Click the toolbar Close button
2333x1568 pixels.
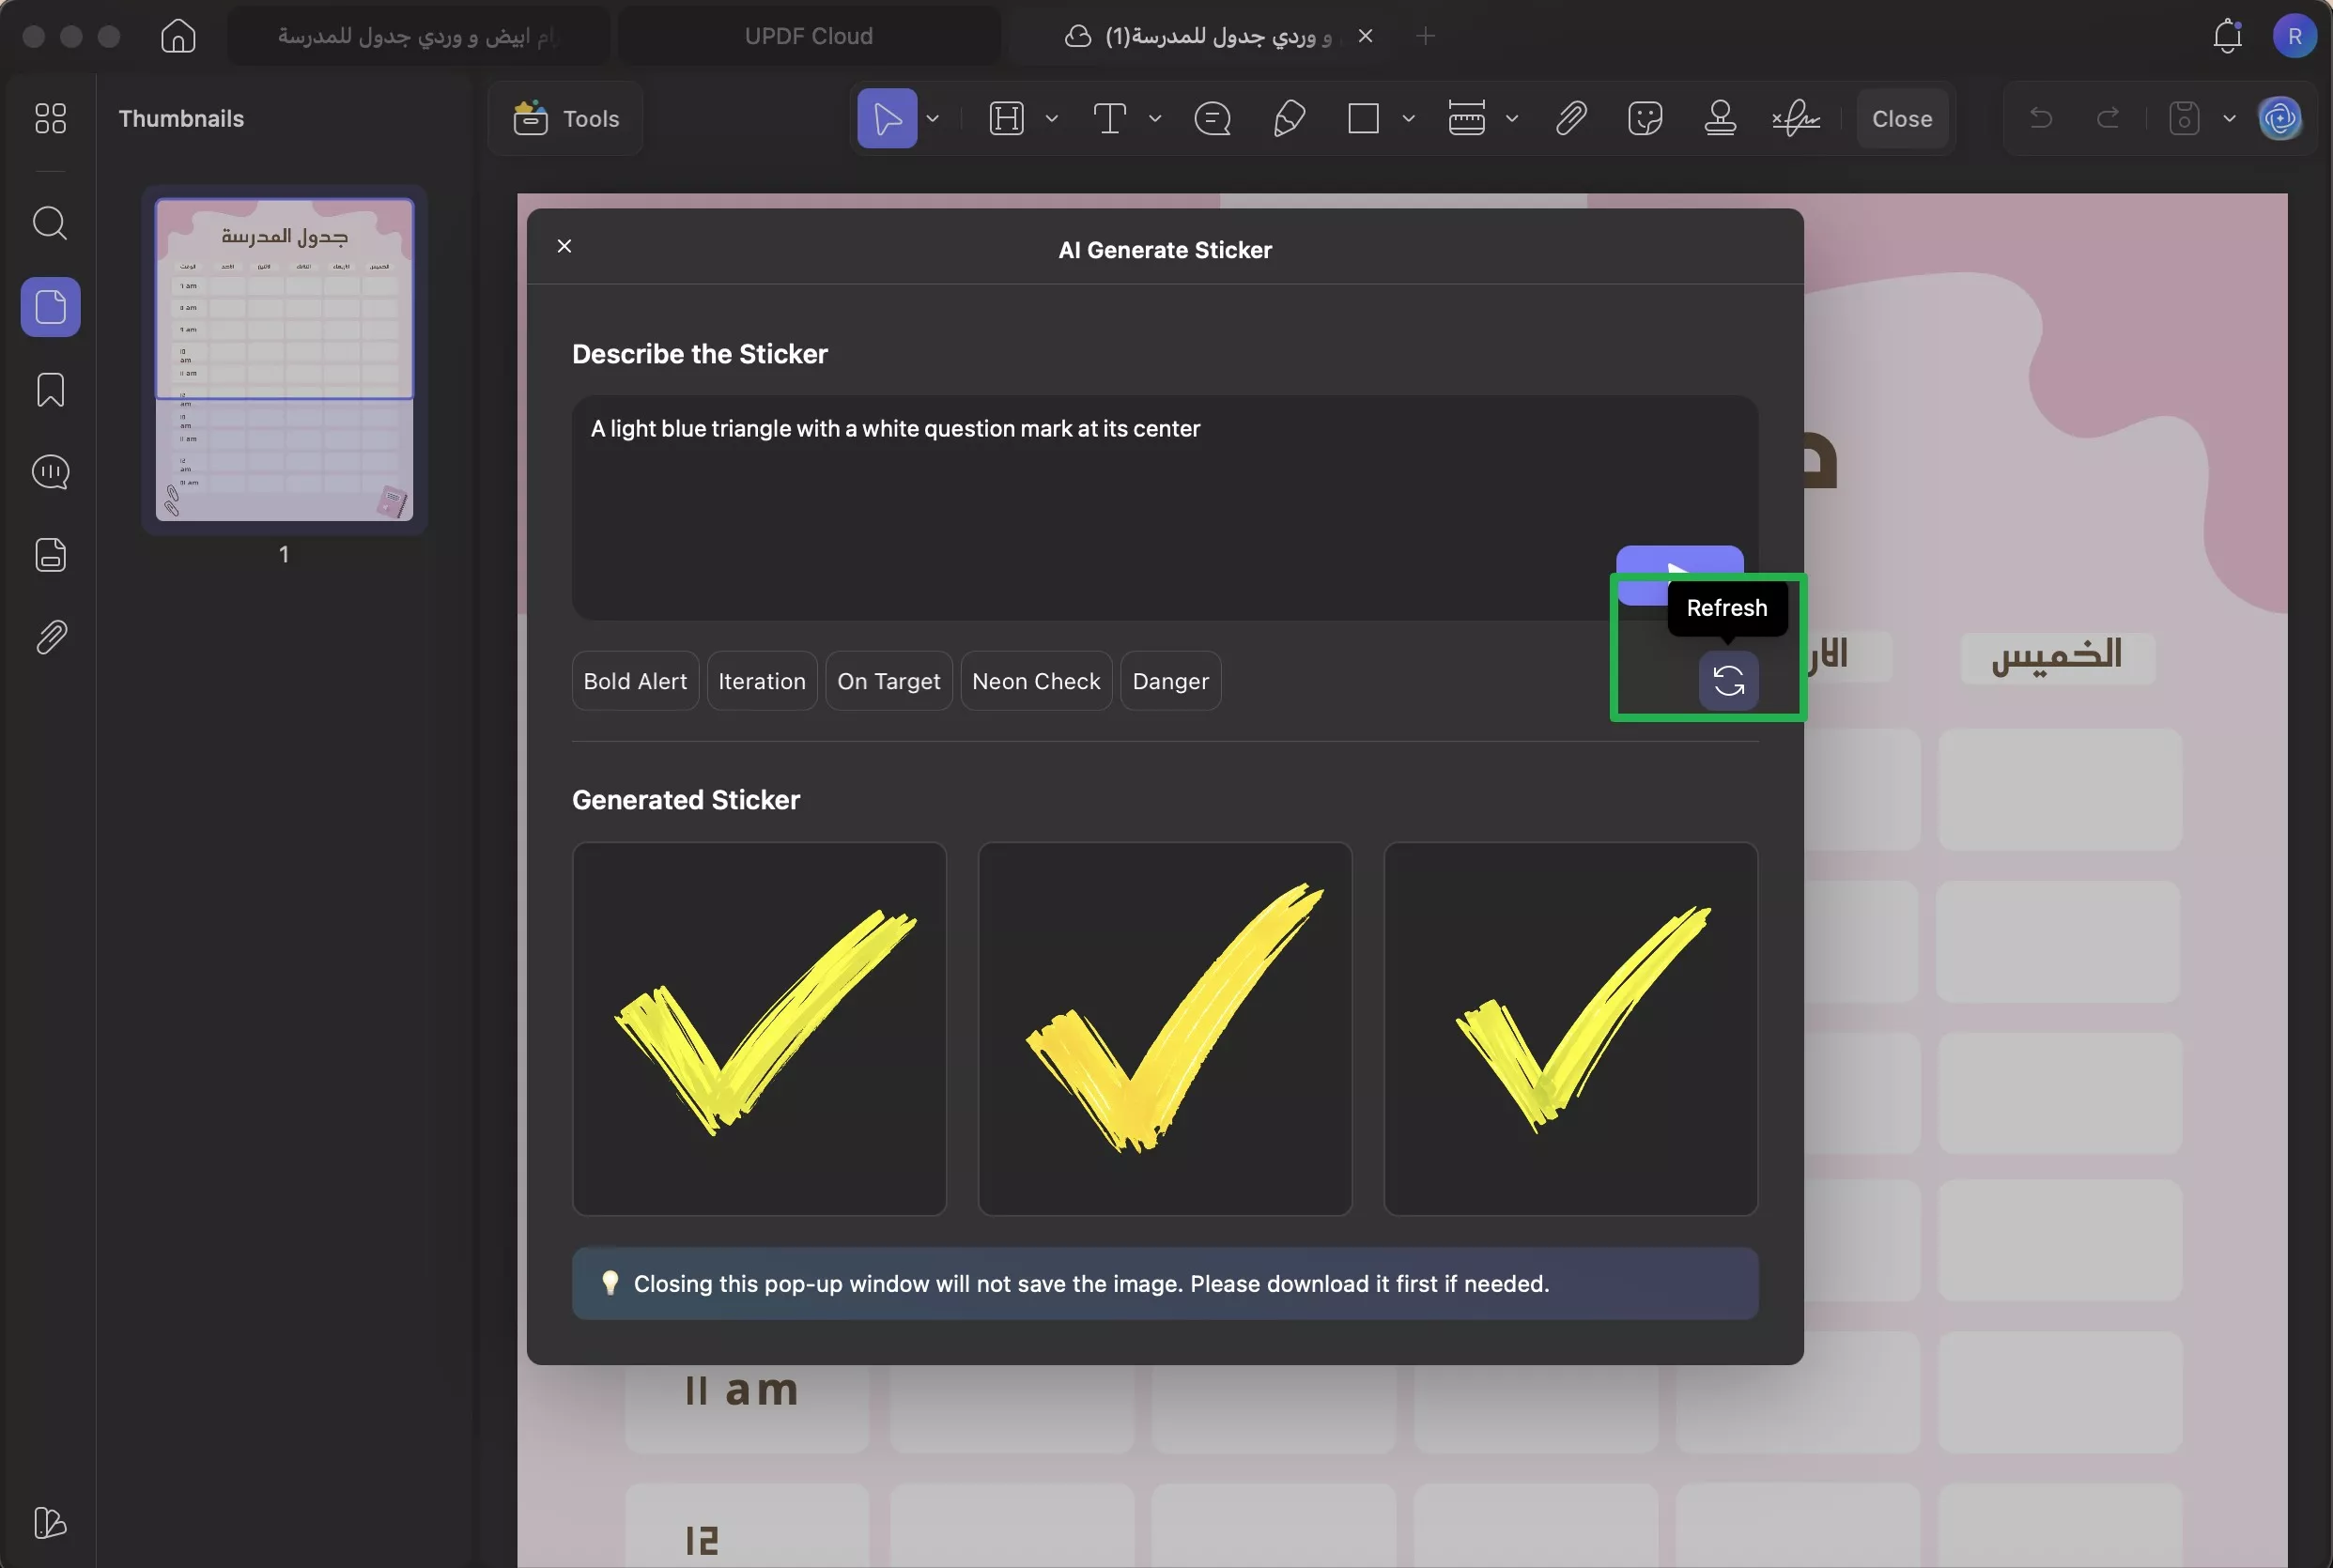point(1901,119)
